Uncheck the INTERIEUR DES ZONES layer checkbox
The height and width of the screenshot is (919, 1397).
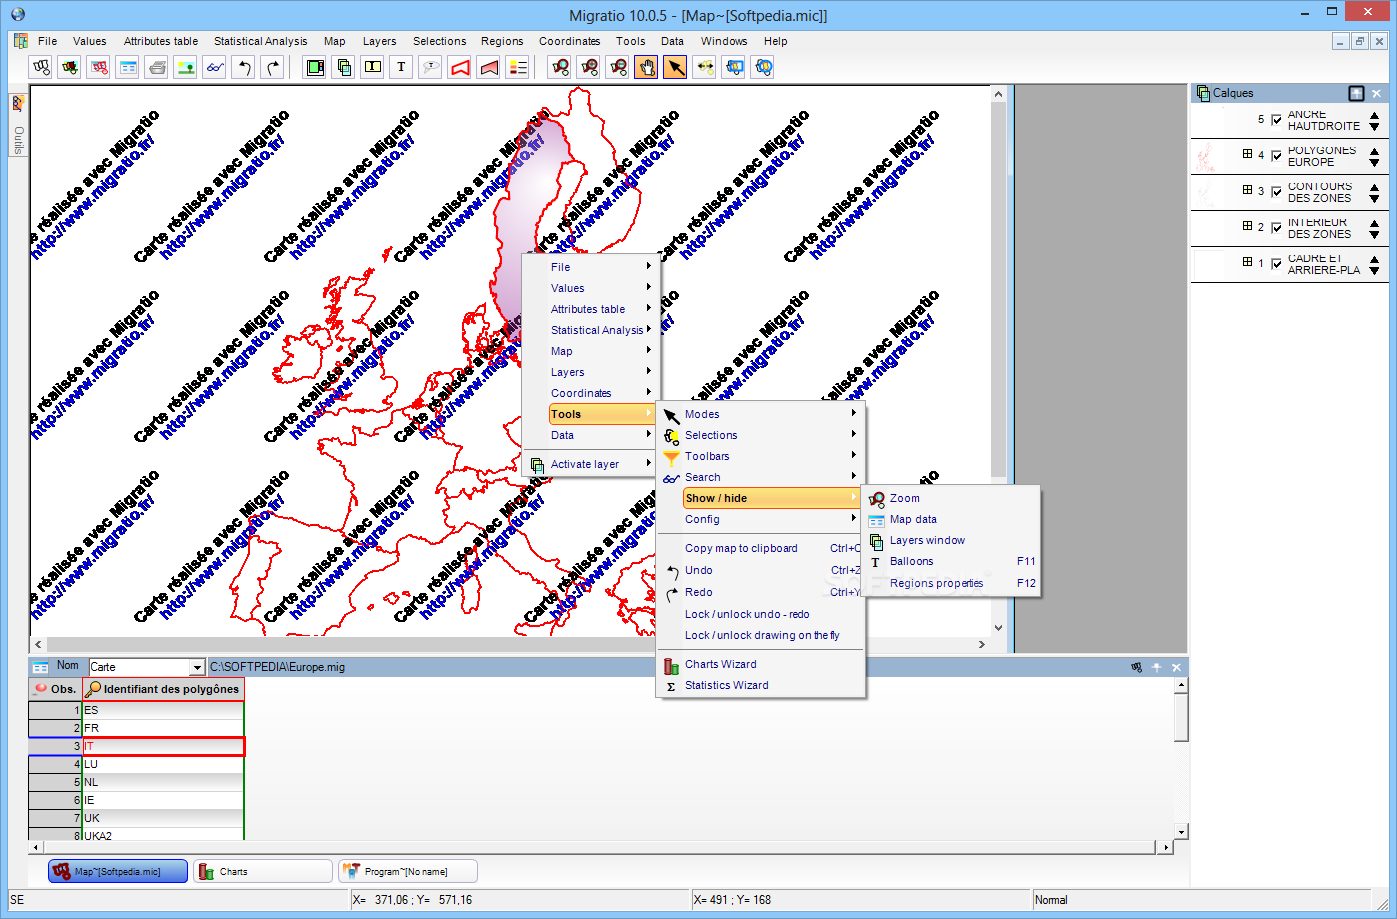[1276, 228]
